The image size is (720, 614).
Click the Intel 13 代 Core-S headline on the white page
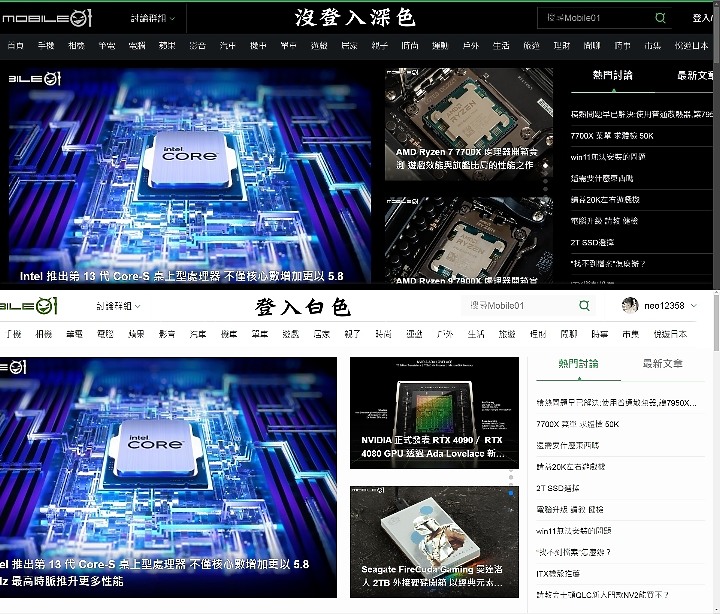pyautogui.click(x=154, y=572)
